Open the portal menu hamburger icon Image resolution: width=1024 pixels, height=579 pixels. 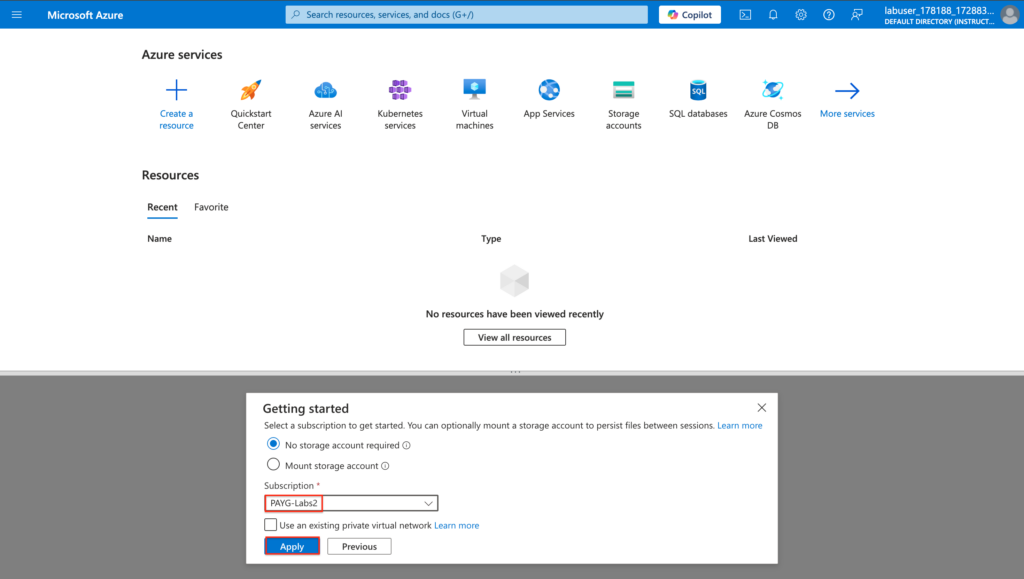16,14
